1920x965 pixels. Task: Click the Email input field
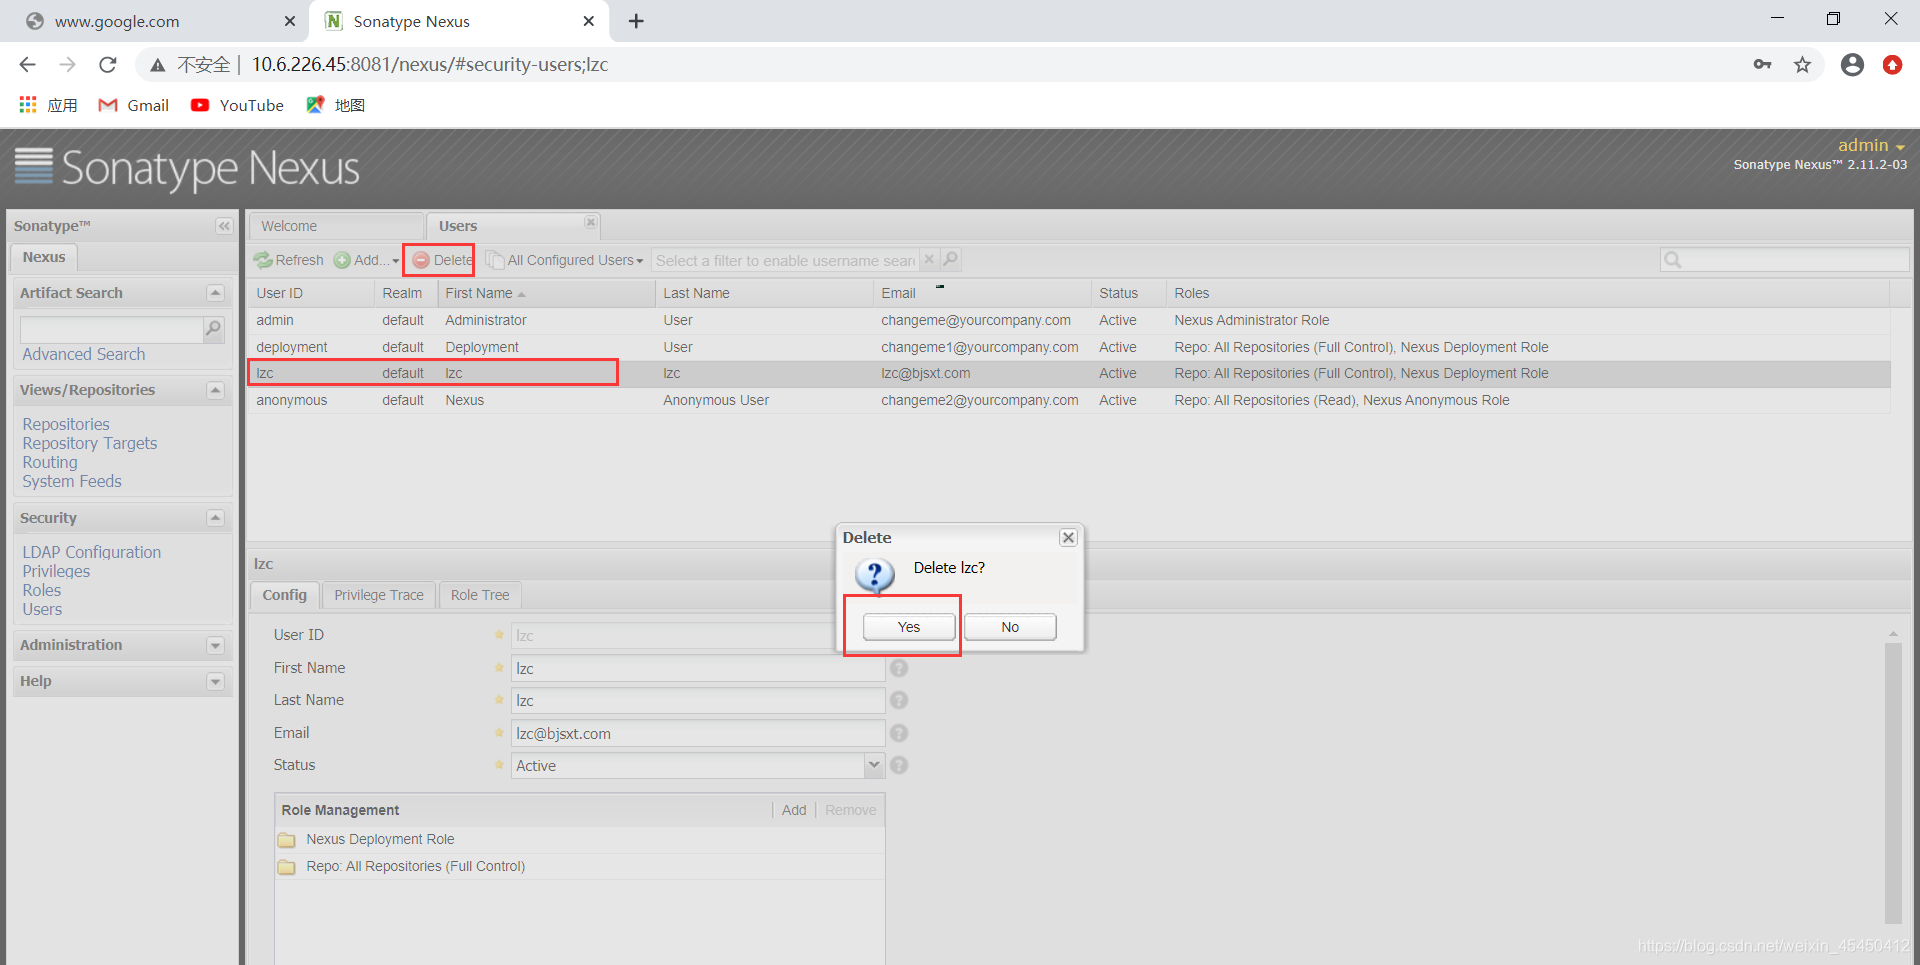(698, 733)
